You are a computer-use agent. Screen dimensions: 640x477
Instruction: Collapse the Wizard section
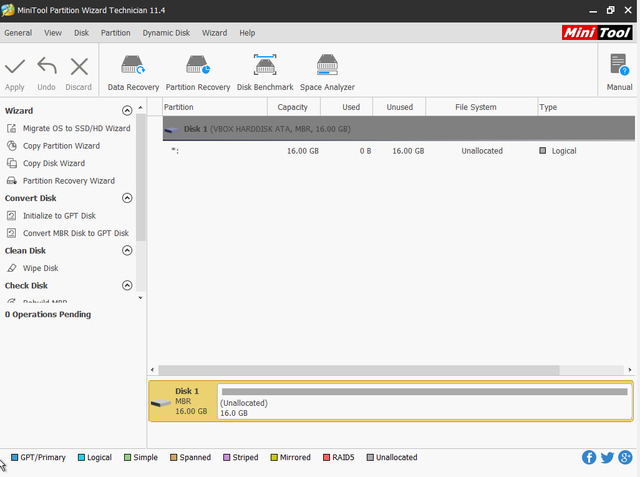click(x=127, y=111)
